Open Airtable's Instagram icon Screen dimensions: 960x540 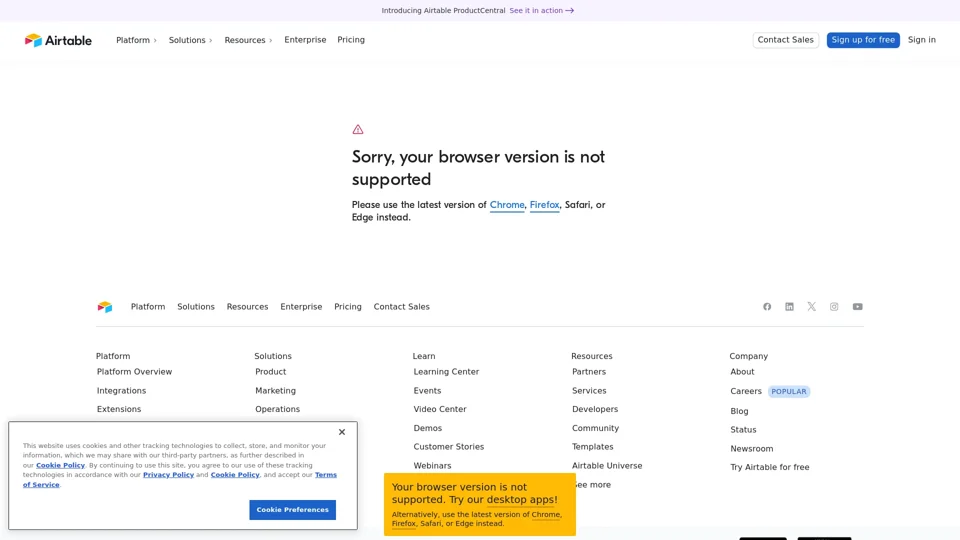pyautogui.click(x=834, y=307)
